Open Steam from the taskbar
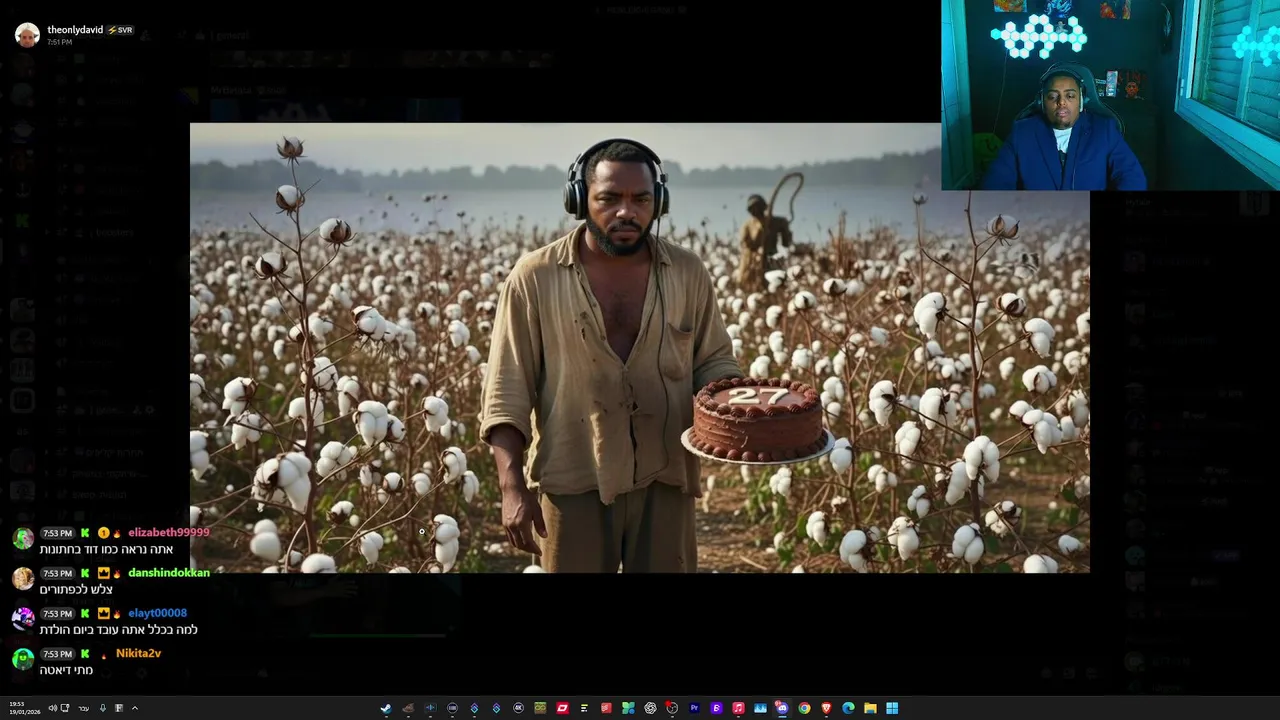1280x720 pixels. 386,708
